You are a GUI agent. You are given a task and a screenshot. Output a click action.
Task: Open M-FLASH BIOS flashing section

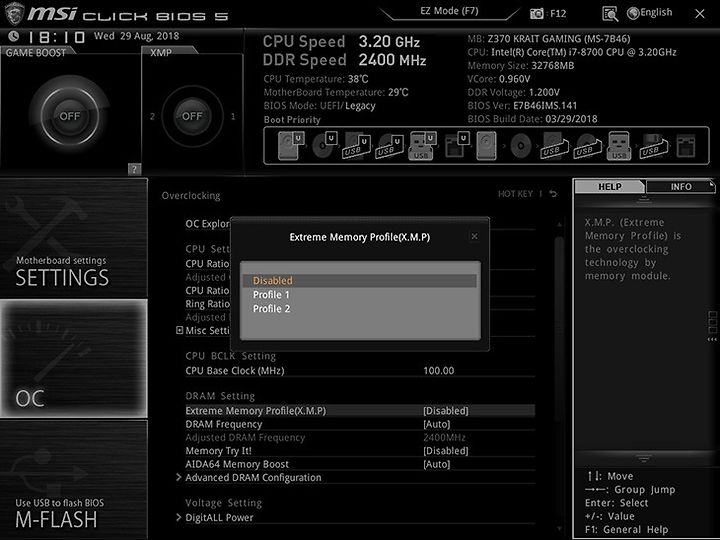click(x=73, y=480)
